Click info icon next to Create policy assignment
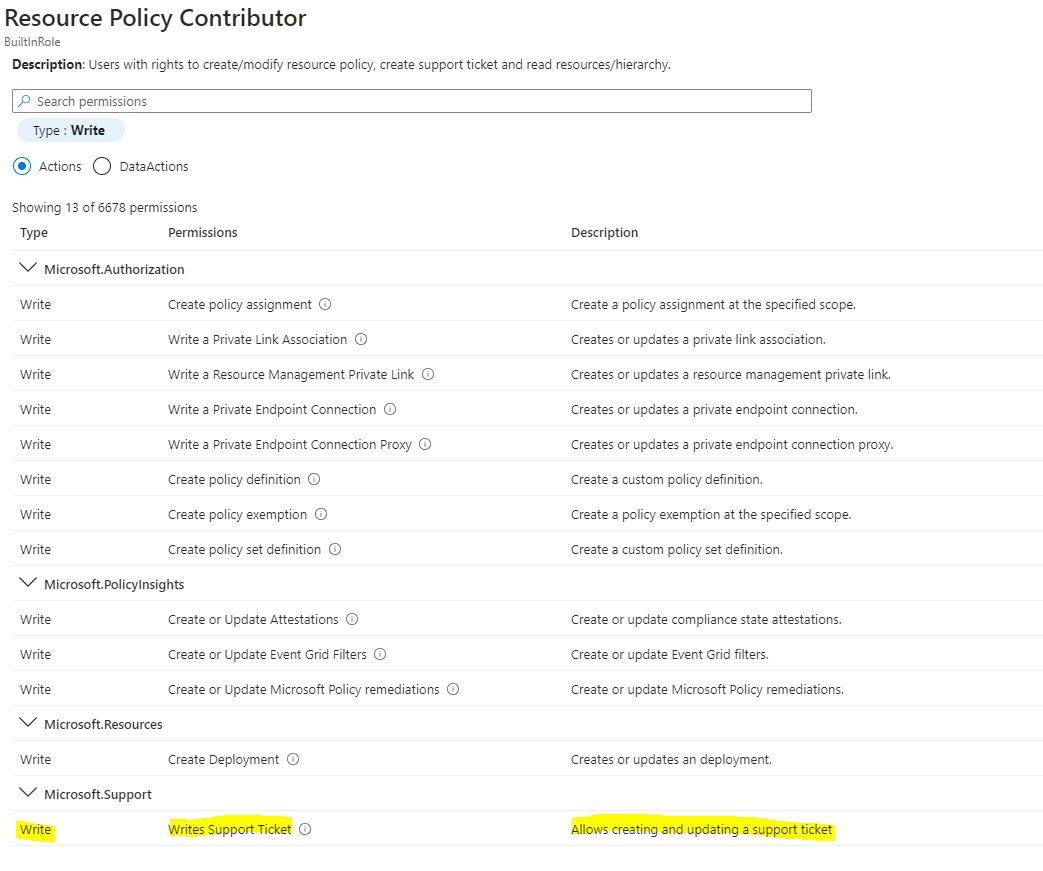Image resolution: width=1043 pixels, height=871 pixels. tap(325, 304)
